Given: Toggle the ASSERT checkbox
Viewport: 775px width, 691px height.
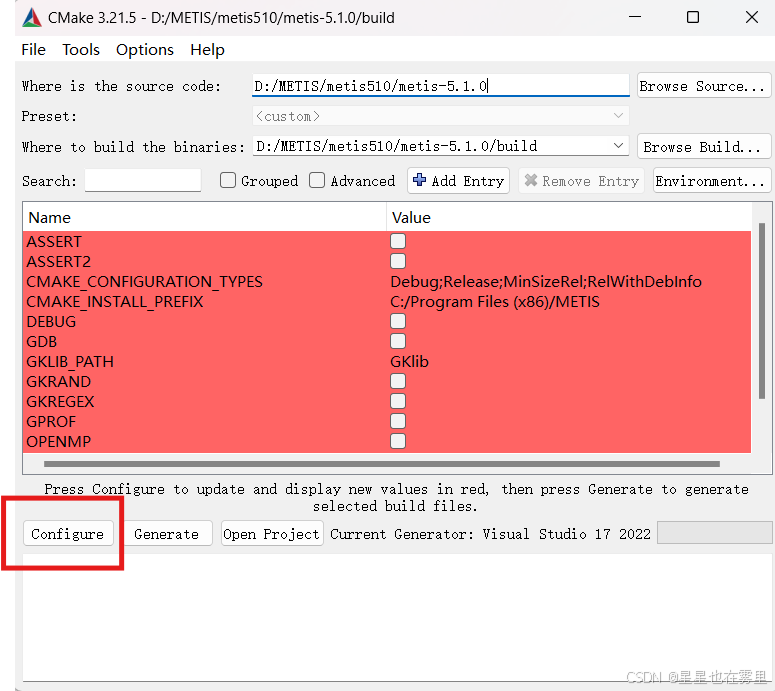Looking at the screenshot, I should point(398,241).
